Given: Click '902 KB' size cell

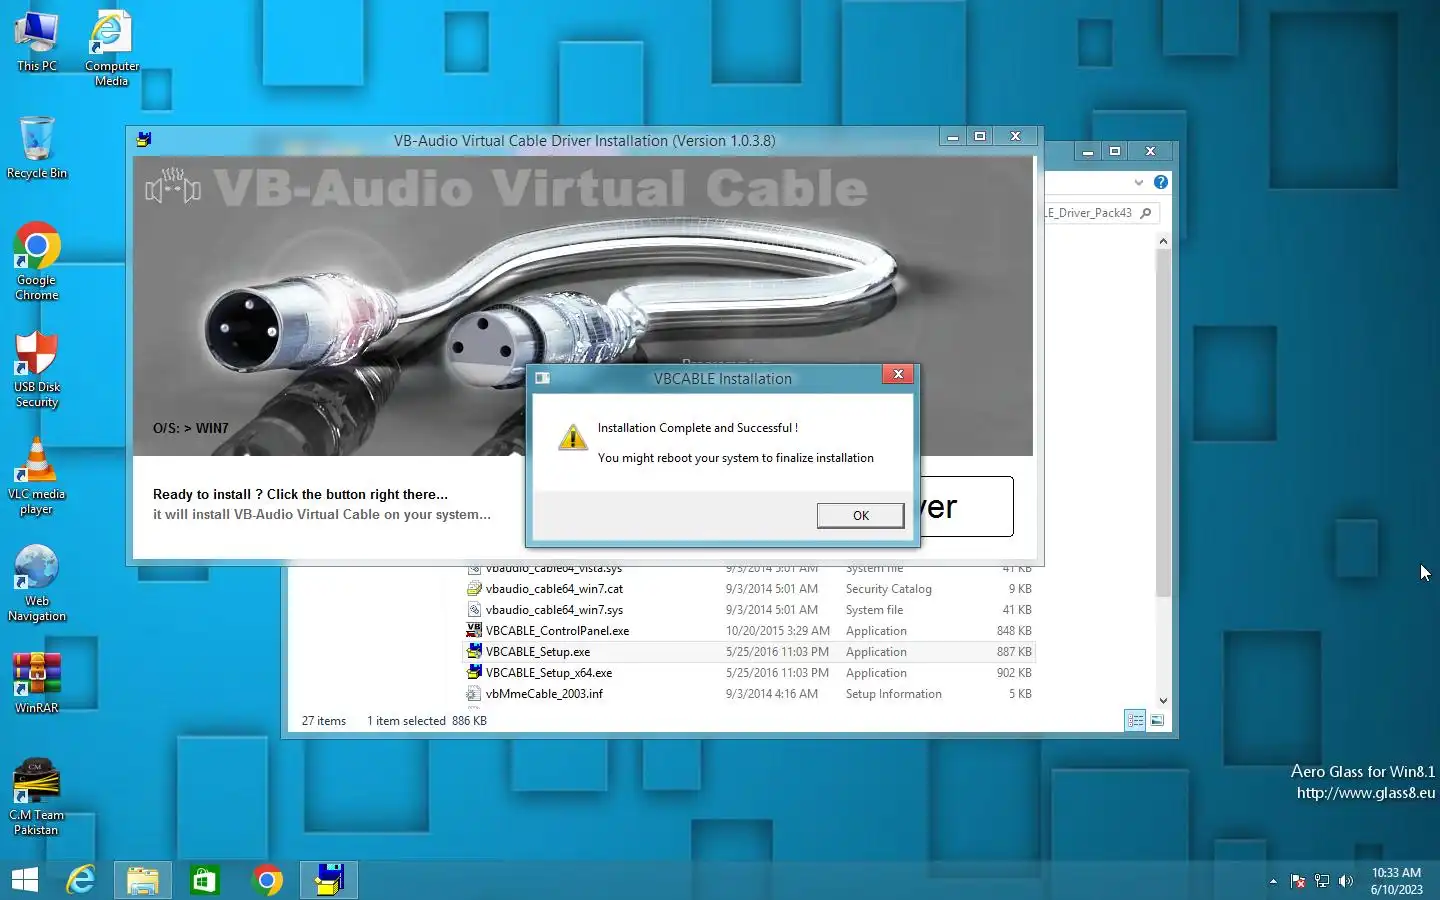Looking at the screenshot, I should coord(1014,673).
